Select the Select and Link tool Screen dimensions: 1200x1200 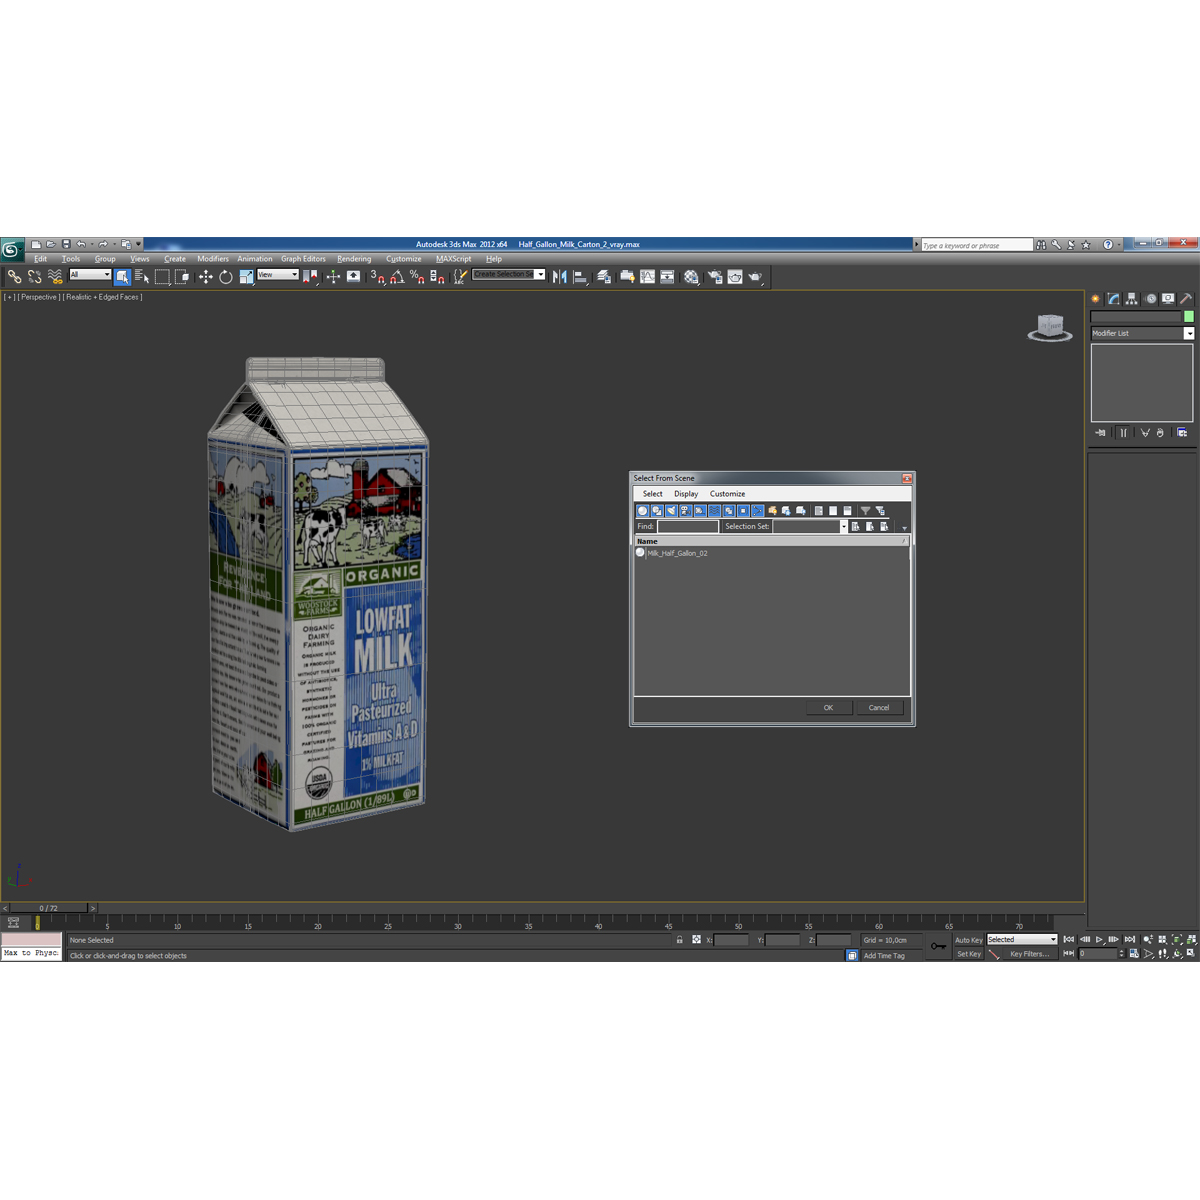click(x=14, y=276)
